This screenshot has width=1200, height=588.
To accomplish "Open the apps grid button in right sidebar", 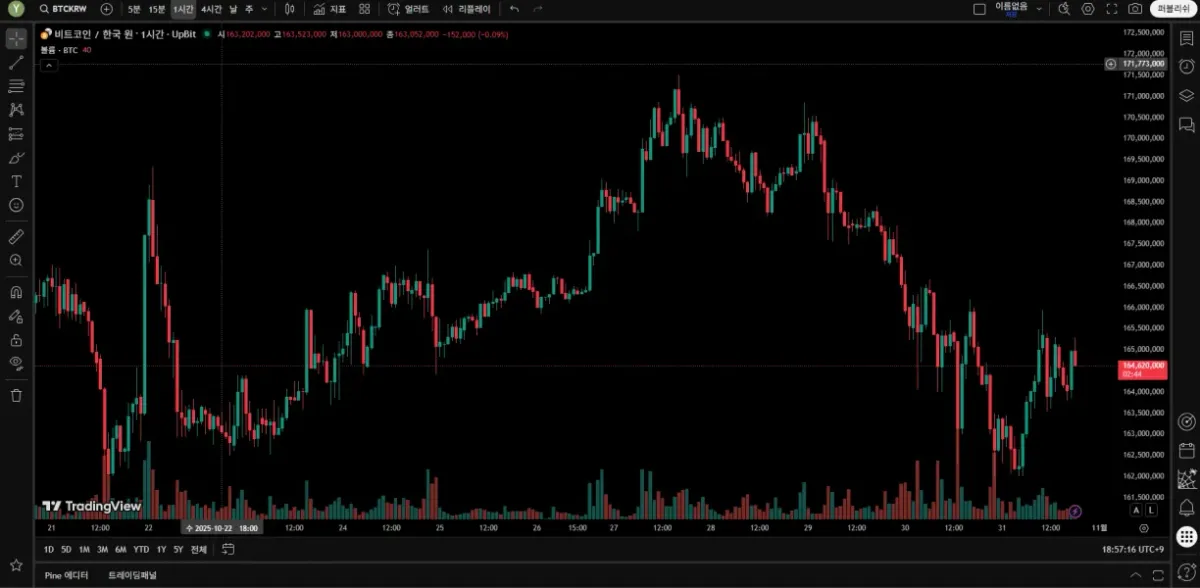I will point(1186,537).
